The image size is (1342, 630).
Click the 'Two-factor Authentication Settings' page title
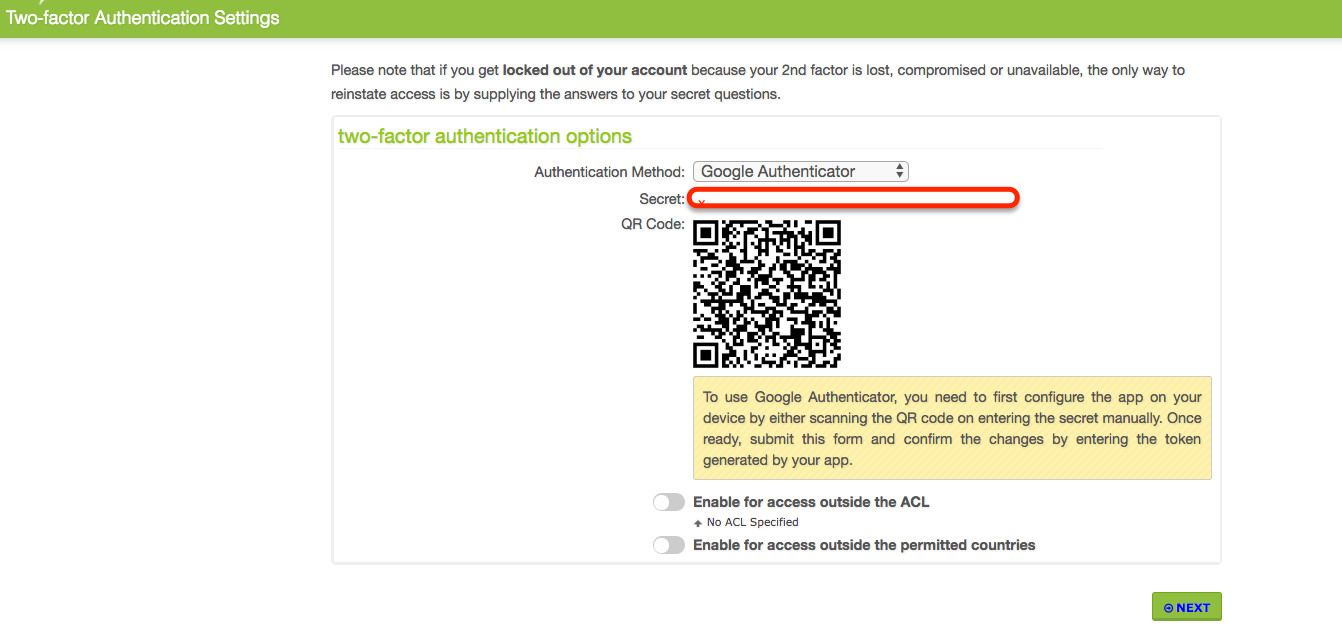143,18
